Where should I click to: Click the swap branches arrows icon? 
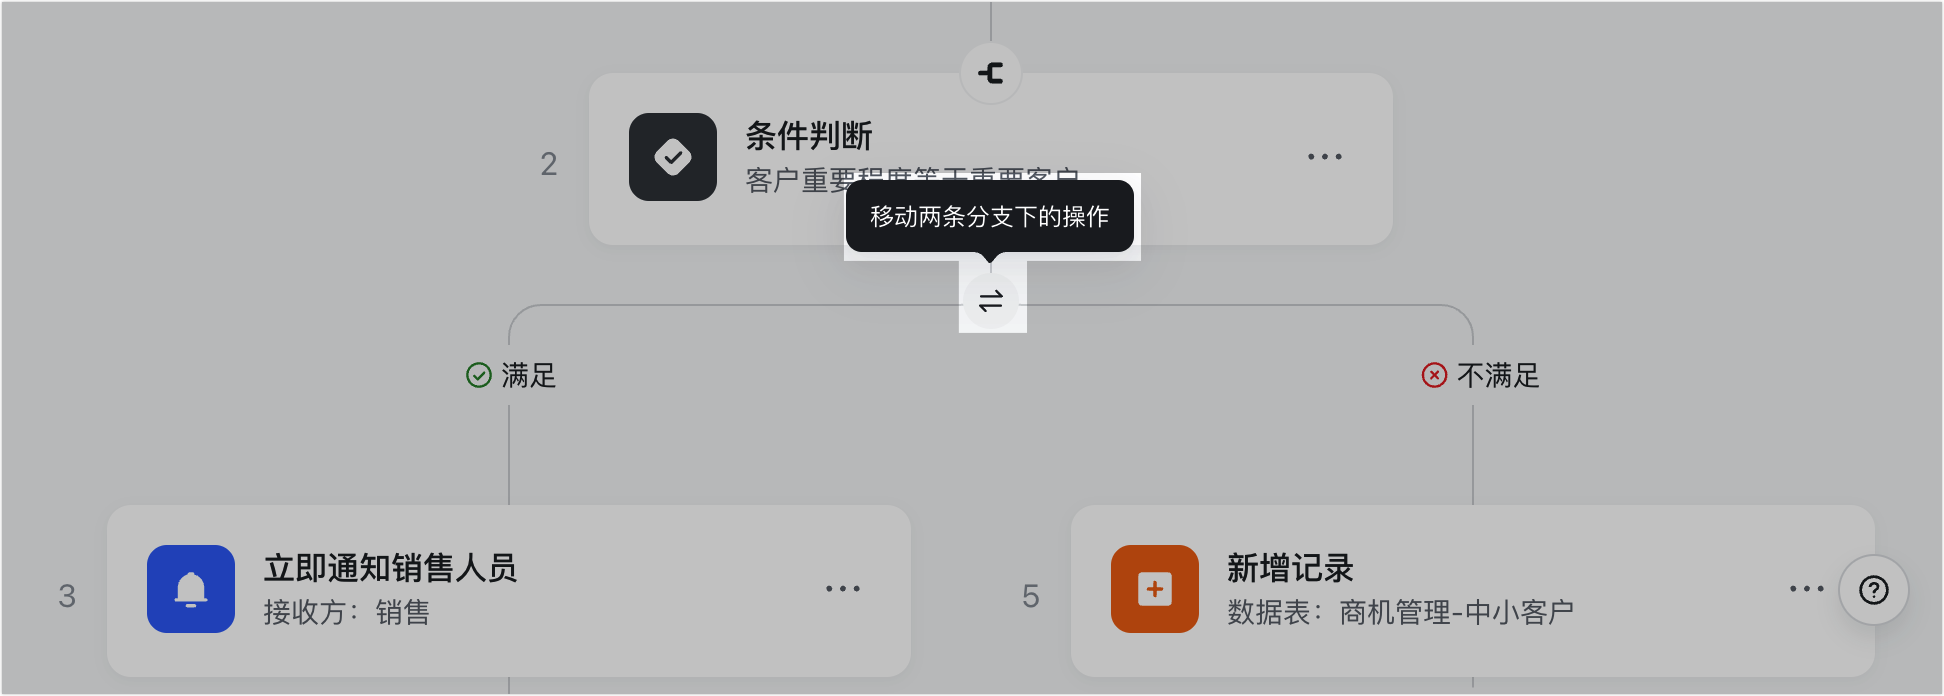pos(991,301)
